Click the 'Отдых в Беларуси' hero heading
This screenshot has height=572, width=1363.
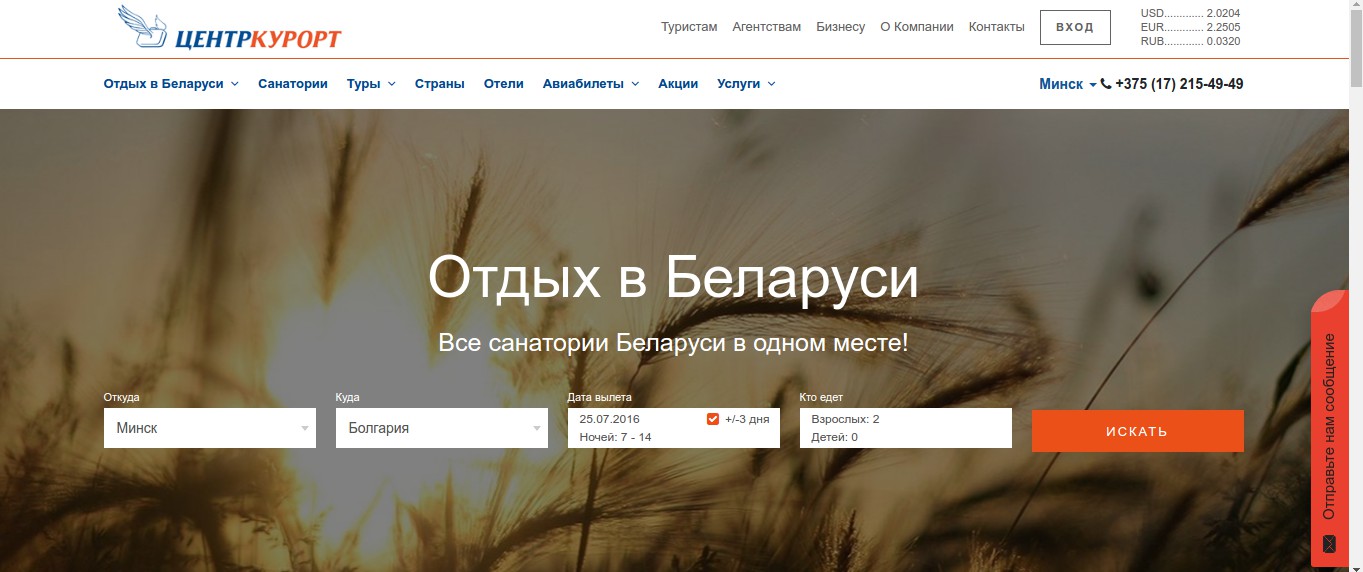[x=673, y=277]
